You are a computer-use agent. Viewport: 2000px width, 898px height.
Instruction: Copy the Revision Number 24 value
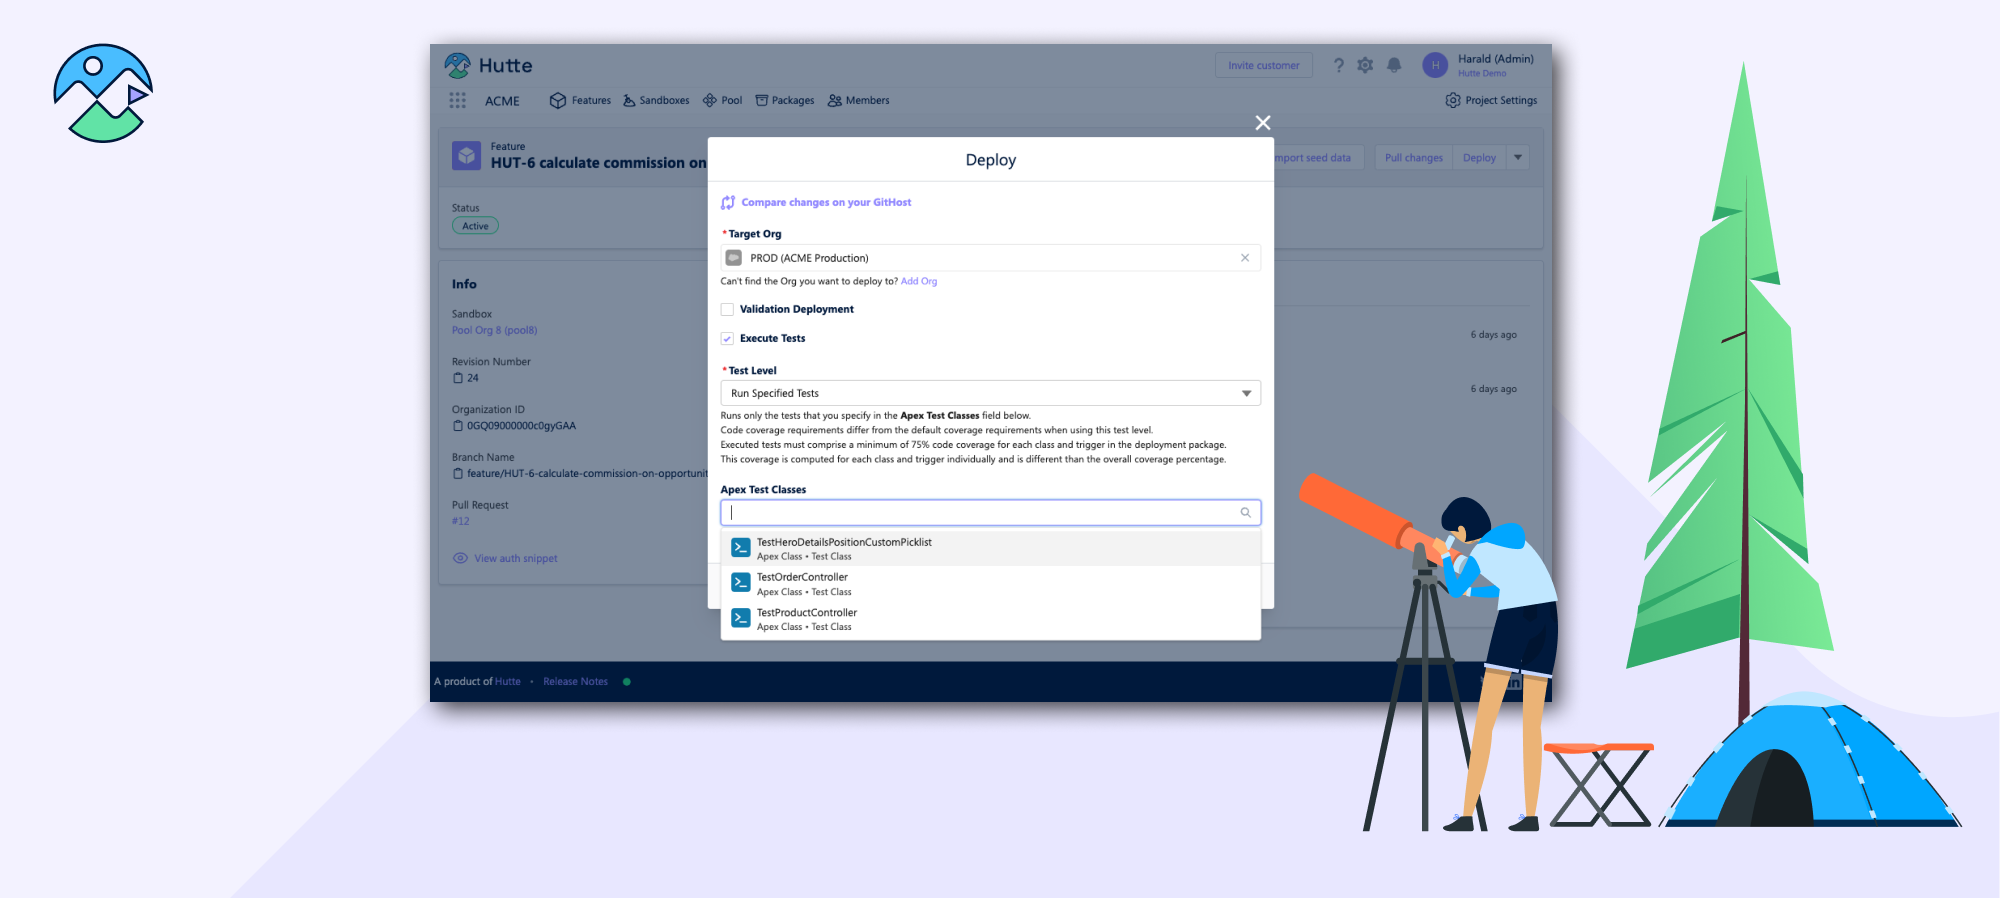click(458, 378)
